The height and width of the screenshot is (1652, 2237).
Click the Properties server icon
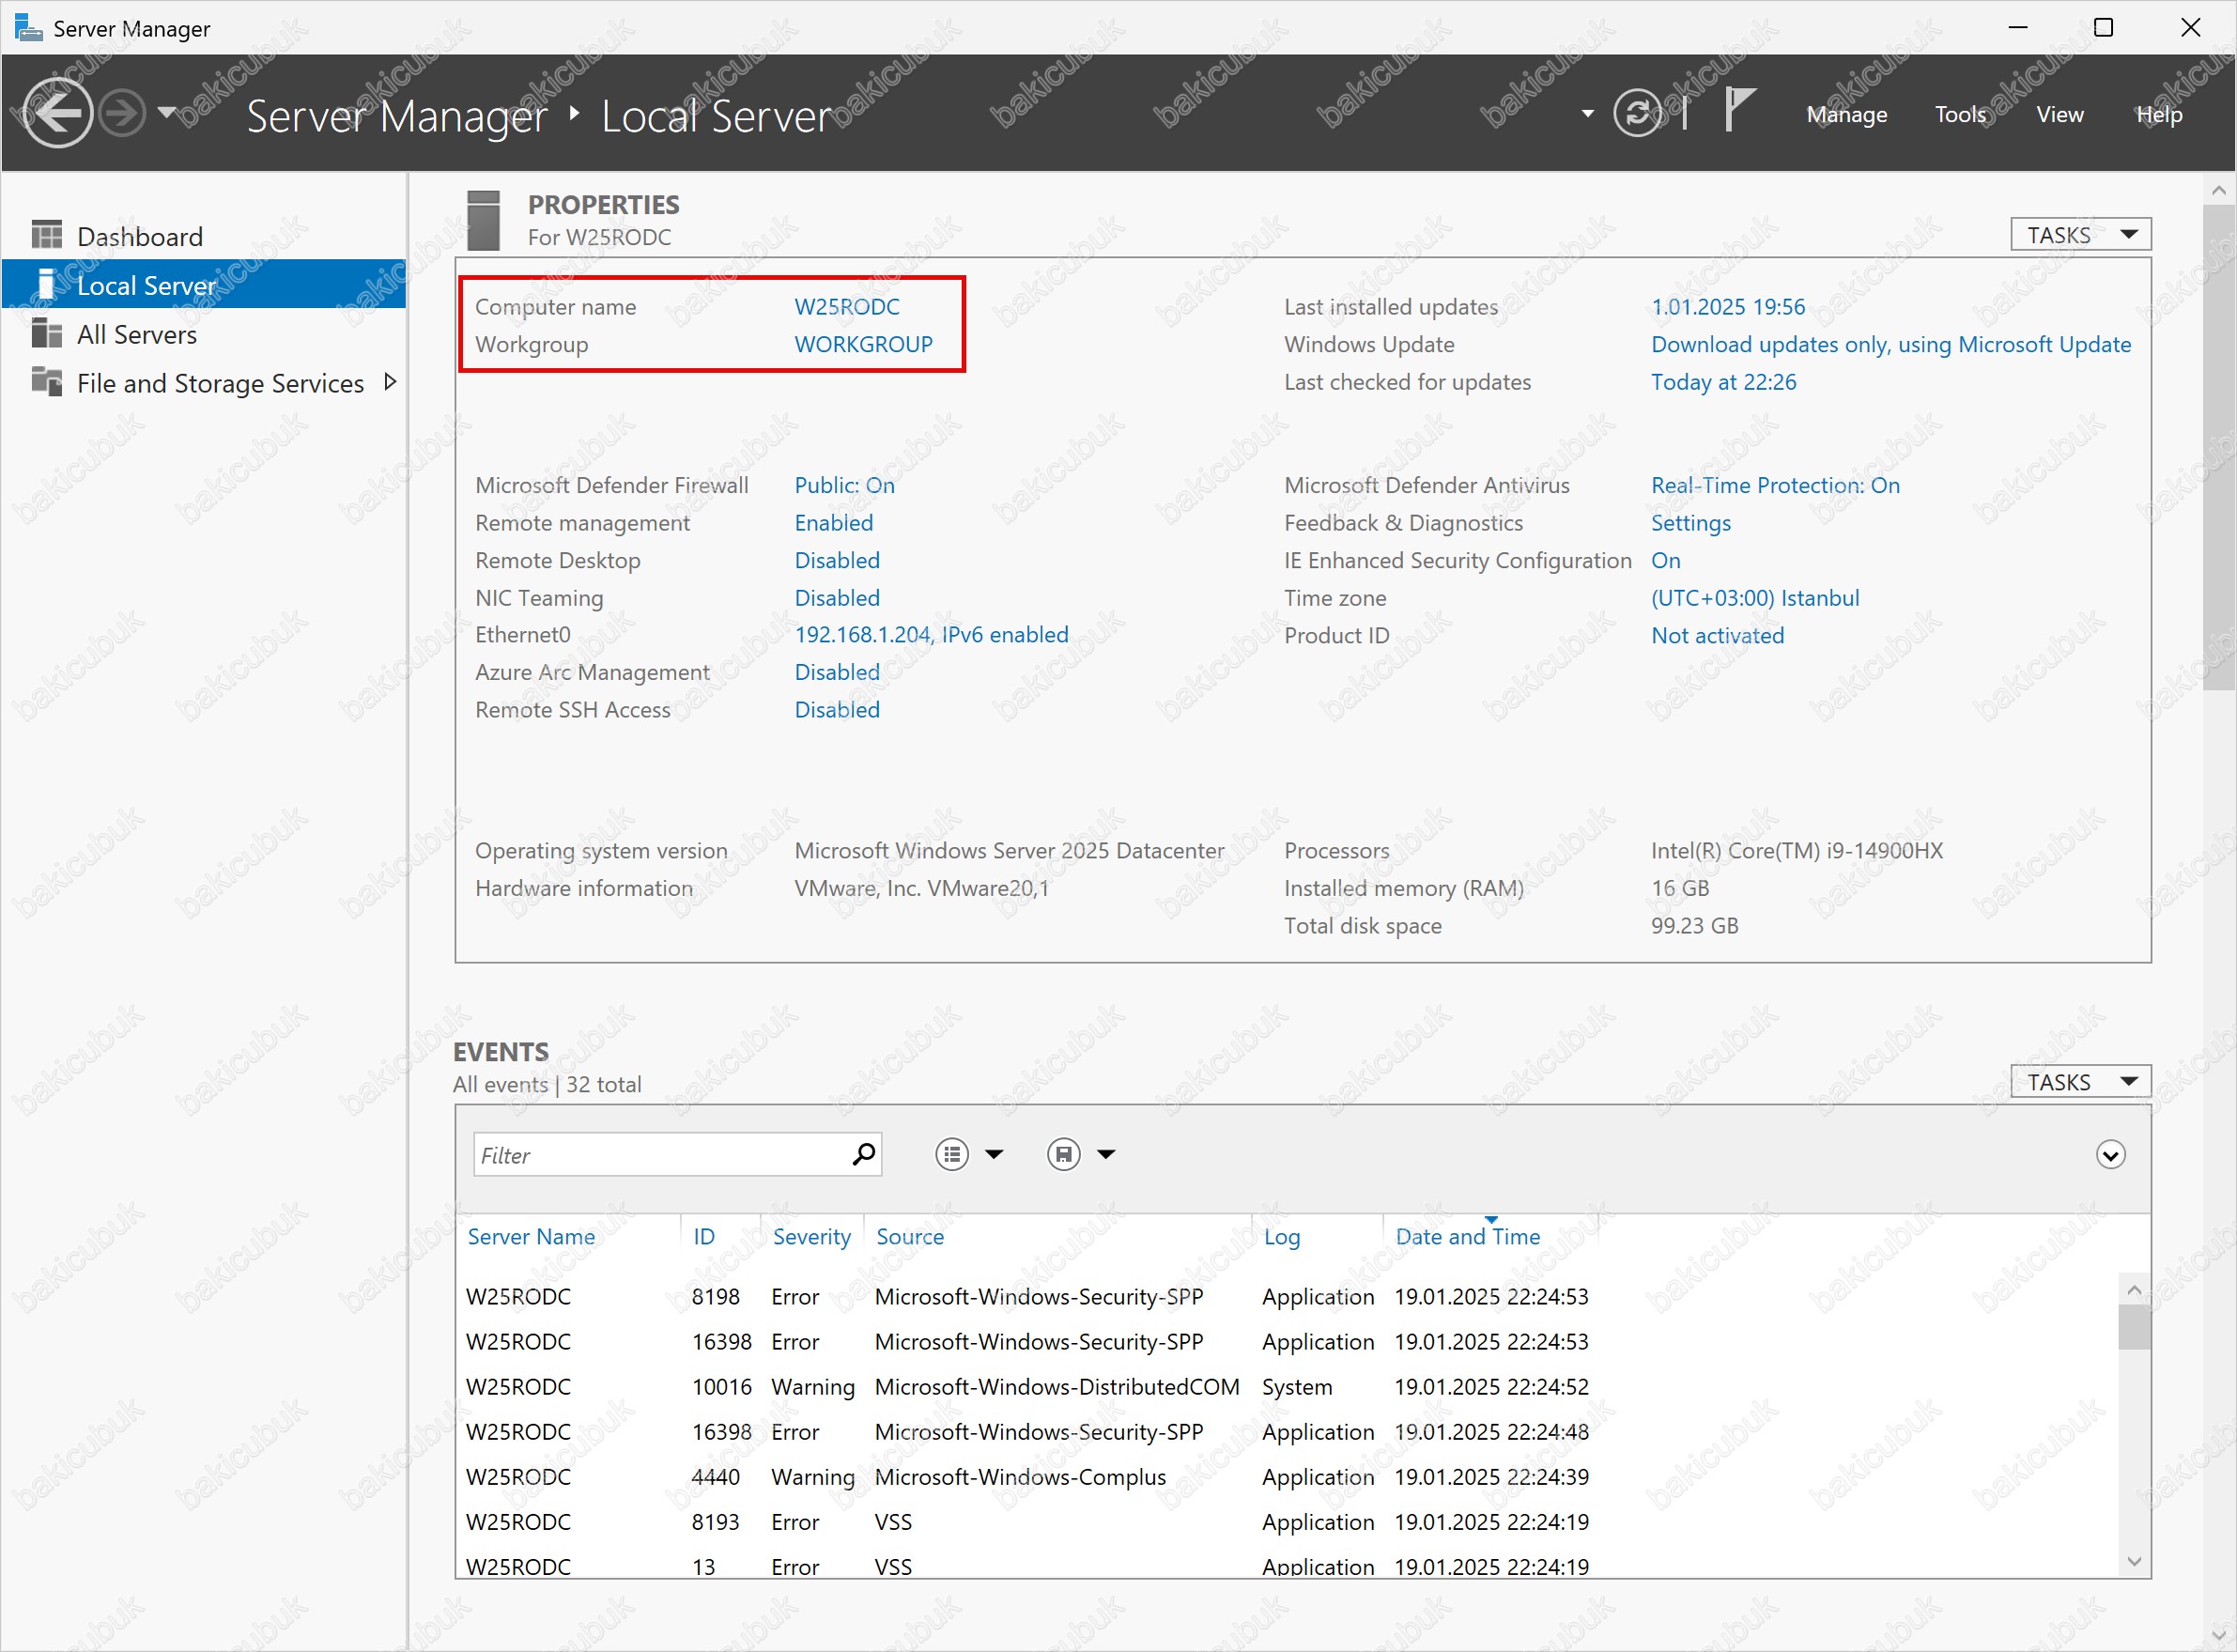point(483,220)
